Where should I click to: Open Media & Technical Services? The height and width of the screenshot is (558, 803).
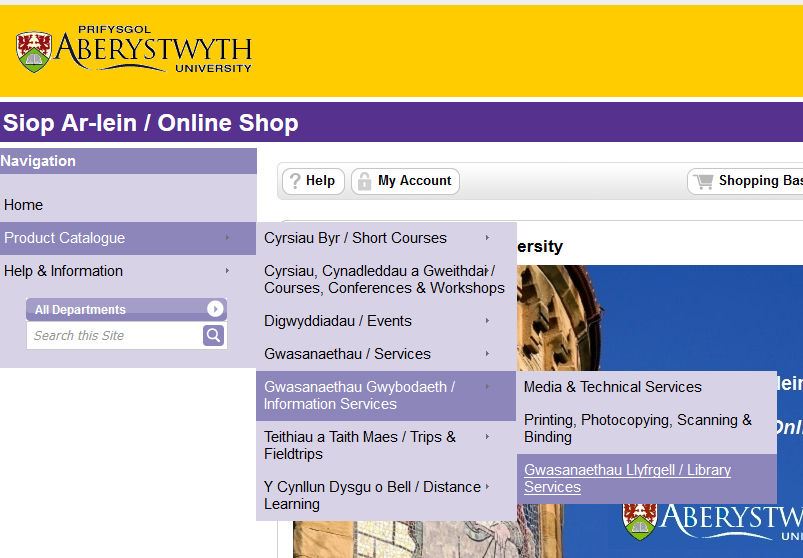[x=646, y=387]
